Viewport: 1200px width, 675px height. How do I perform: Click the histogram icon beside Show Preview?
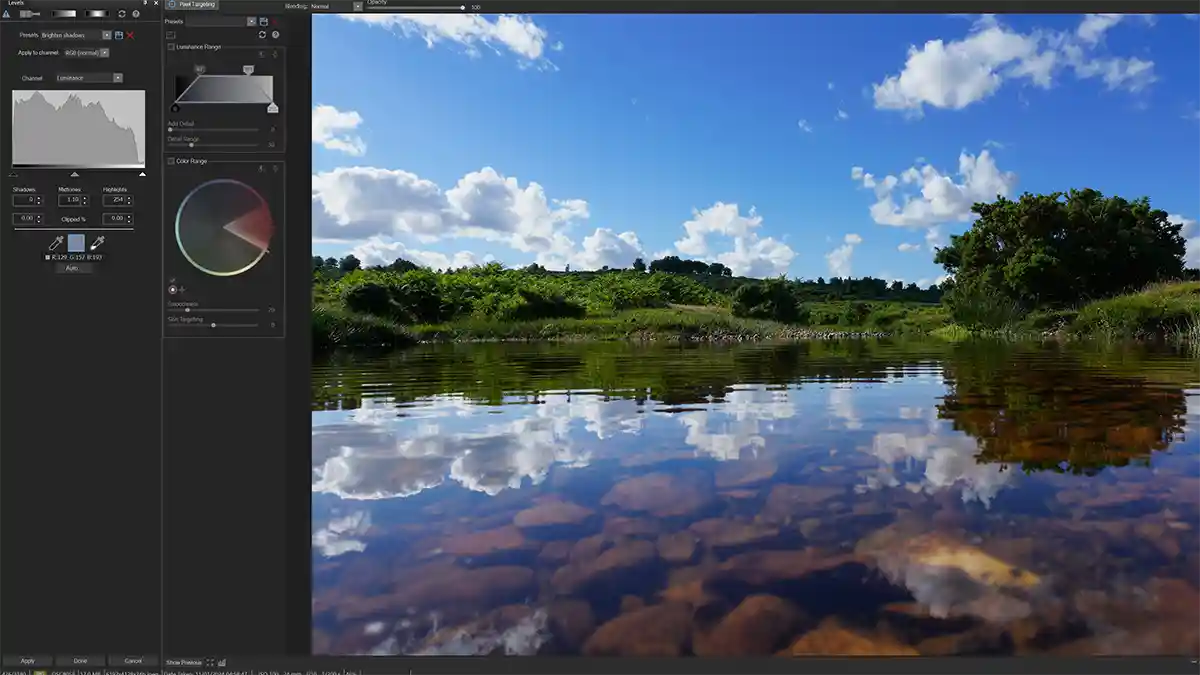point(221,662)
